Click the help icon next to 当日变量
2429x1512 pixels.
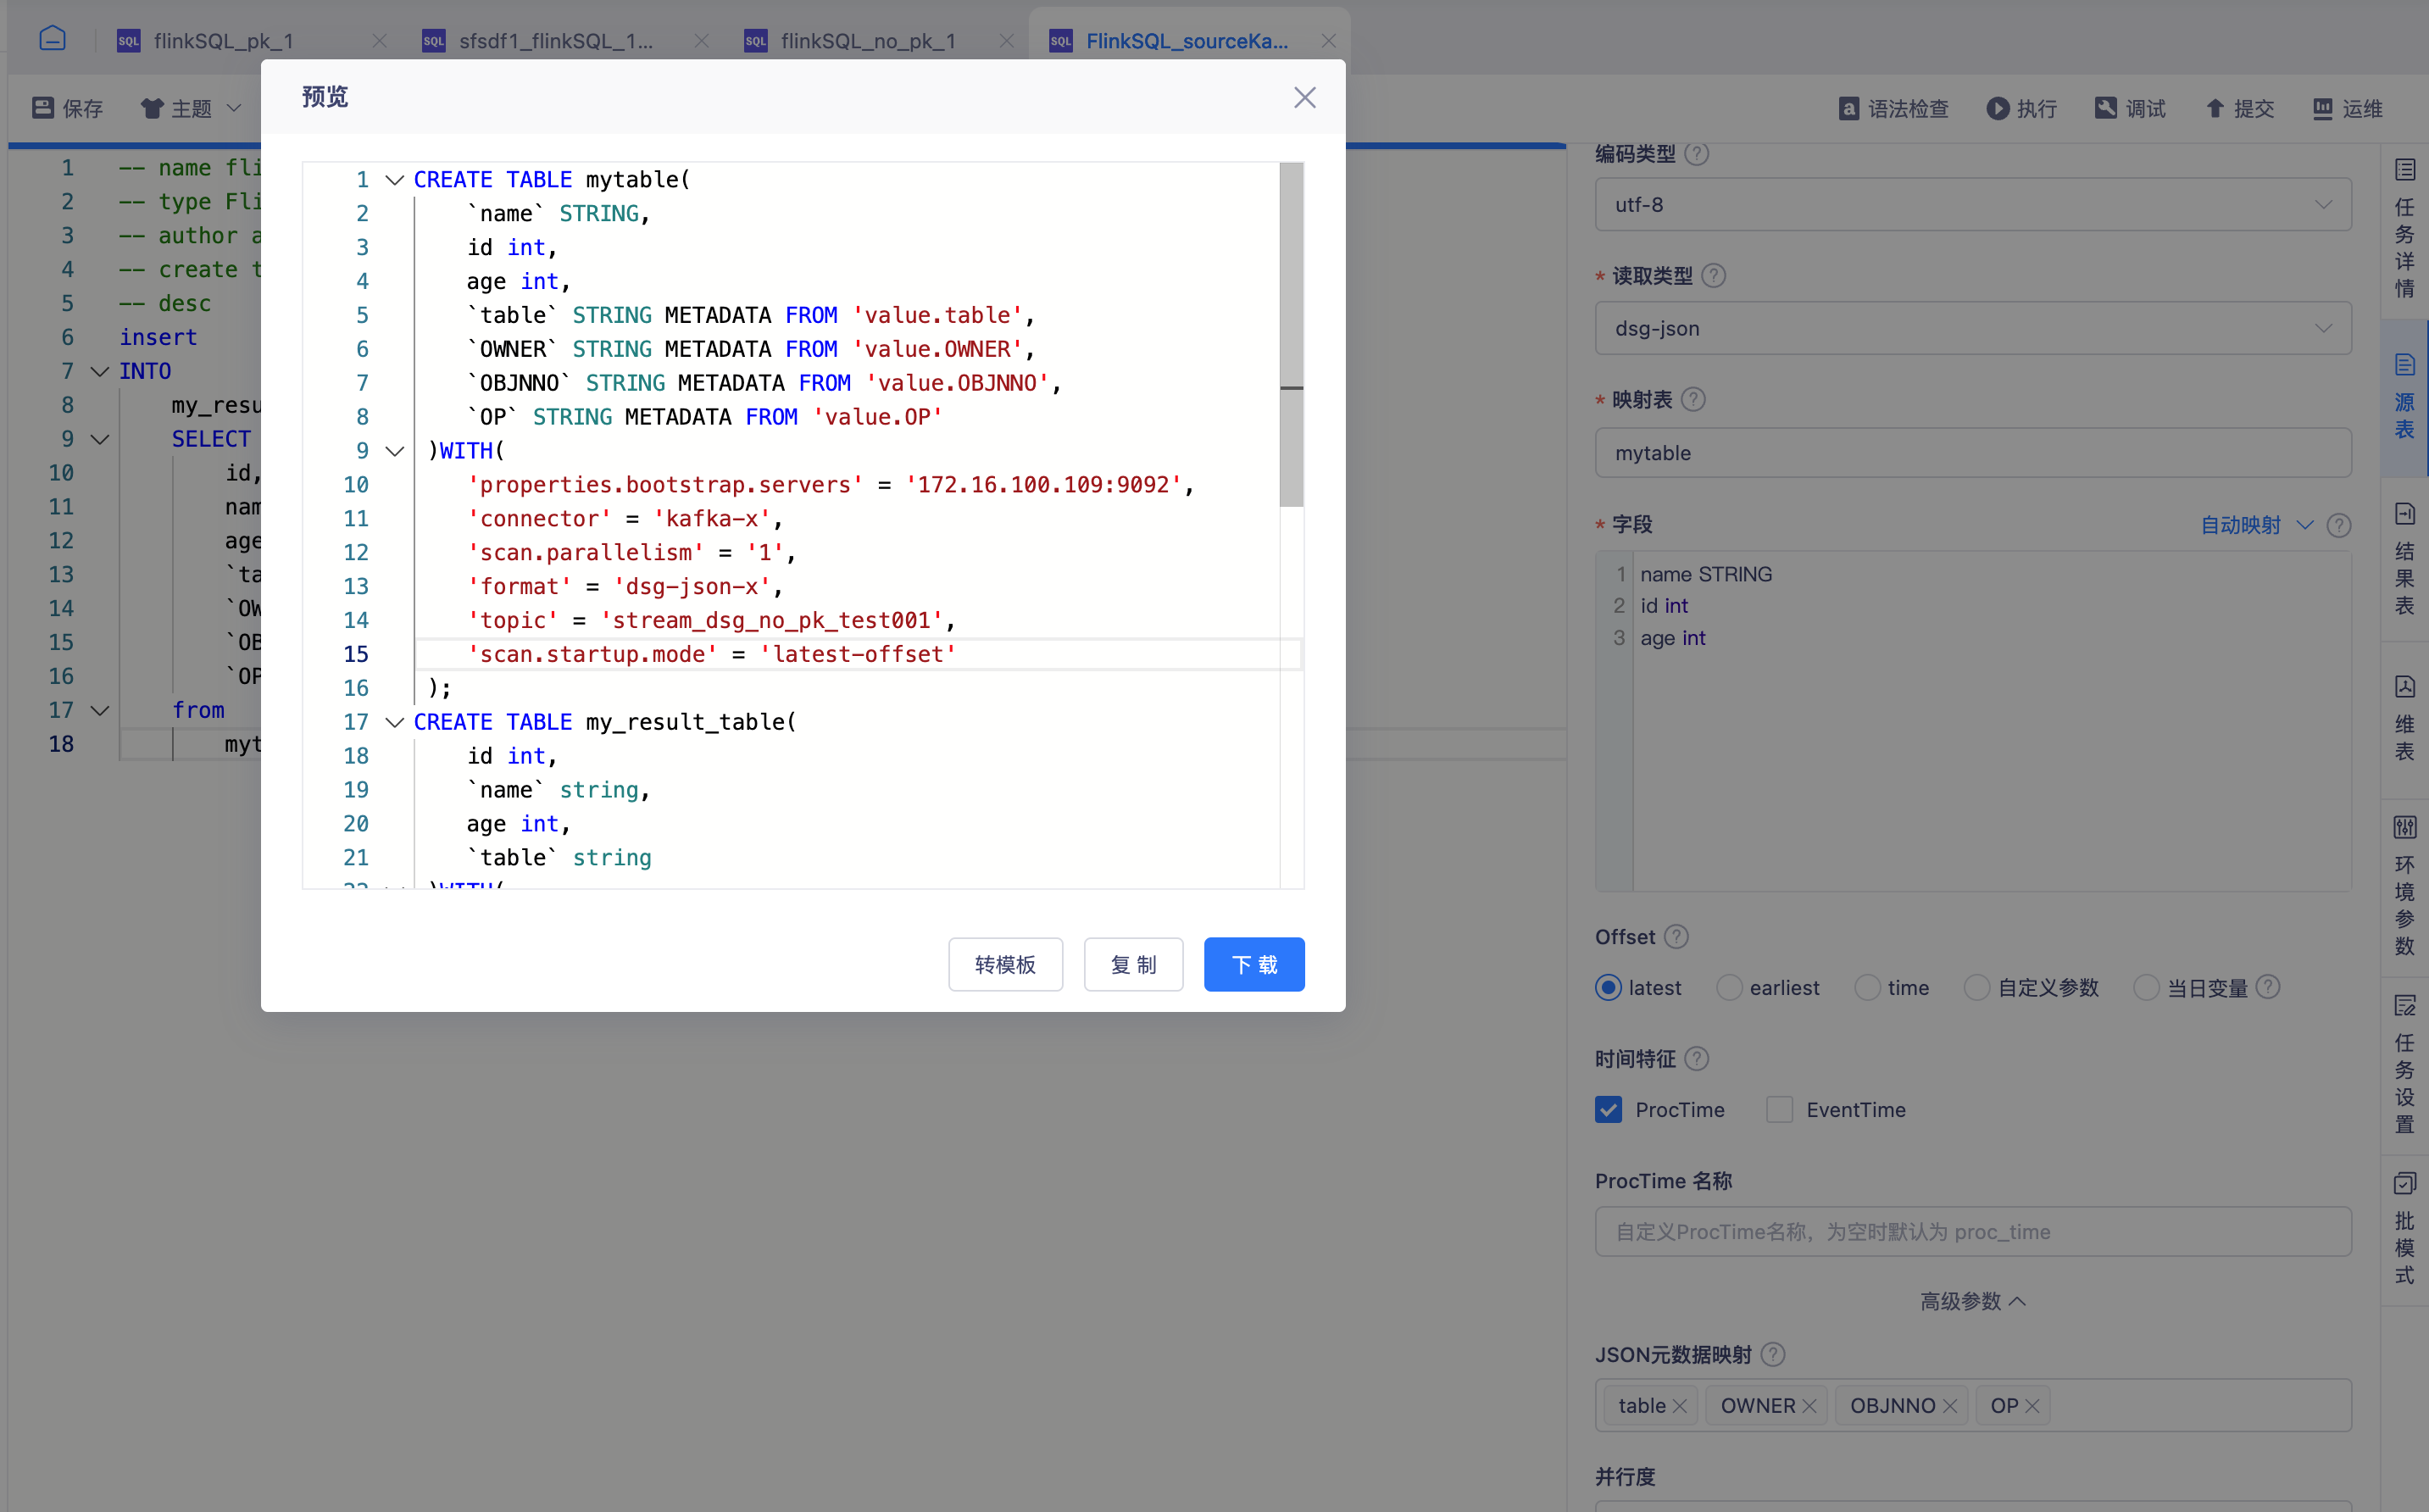click(2268, 987)
